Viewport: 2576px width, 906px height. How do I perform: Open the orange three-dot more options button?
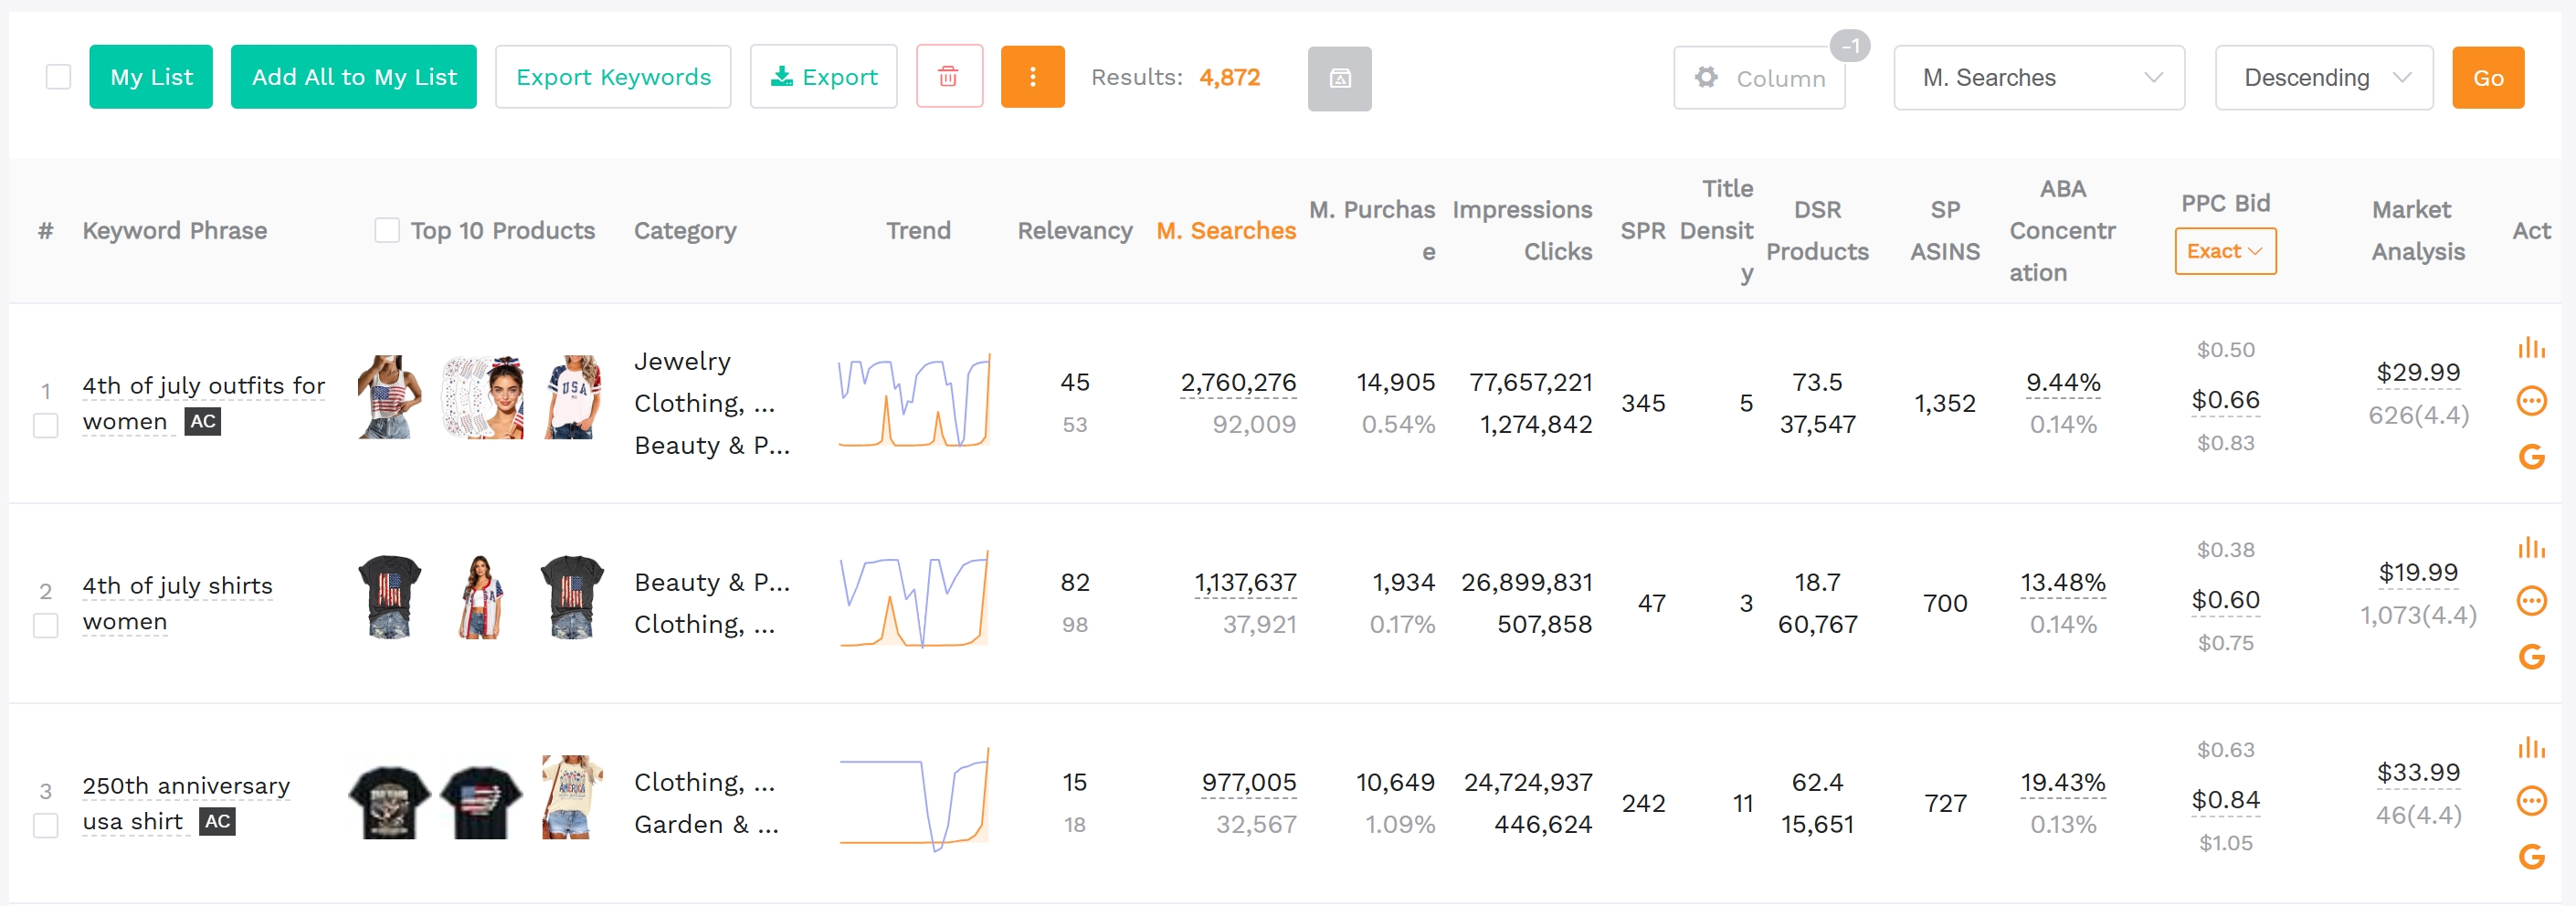[1032, 76]
